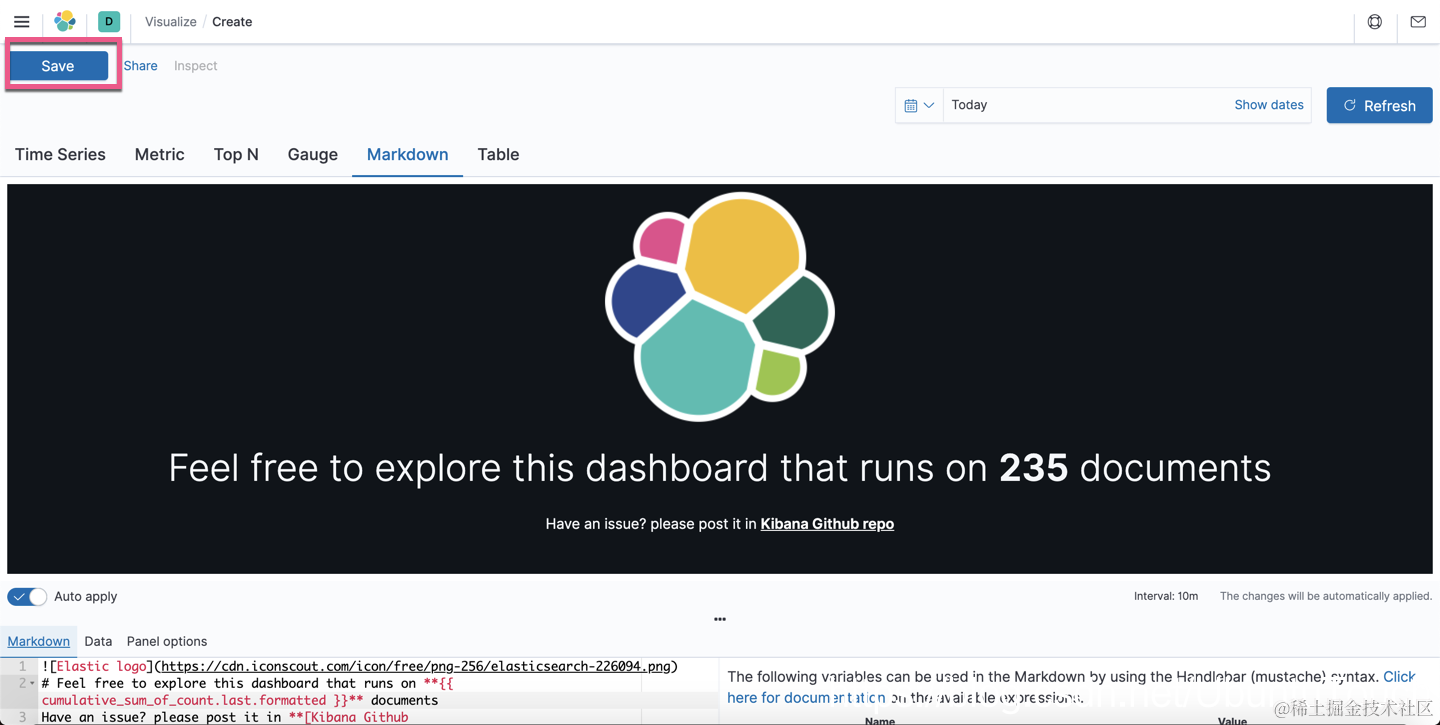Open the hamburger navigation menu
The image size is (1440, 725).
(x=21, y=21)
